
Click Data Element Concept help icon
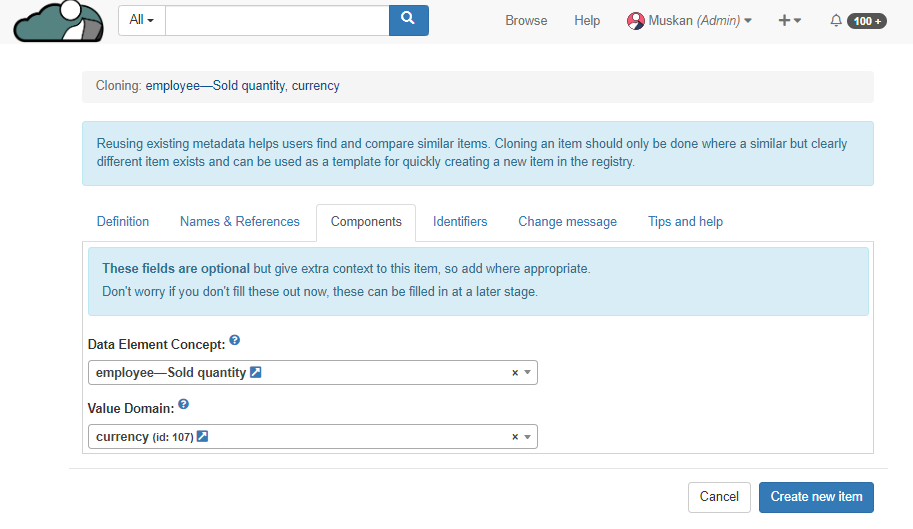(x=235, y=341)
